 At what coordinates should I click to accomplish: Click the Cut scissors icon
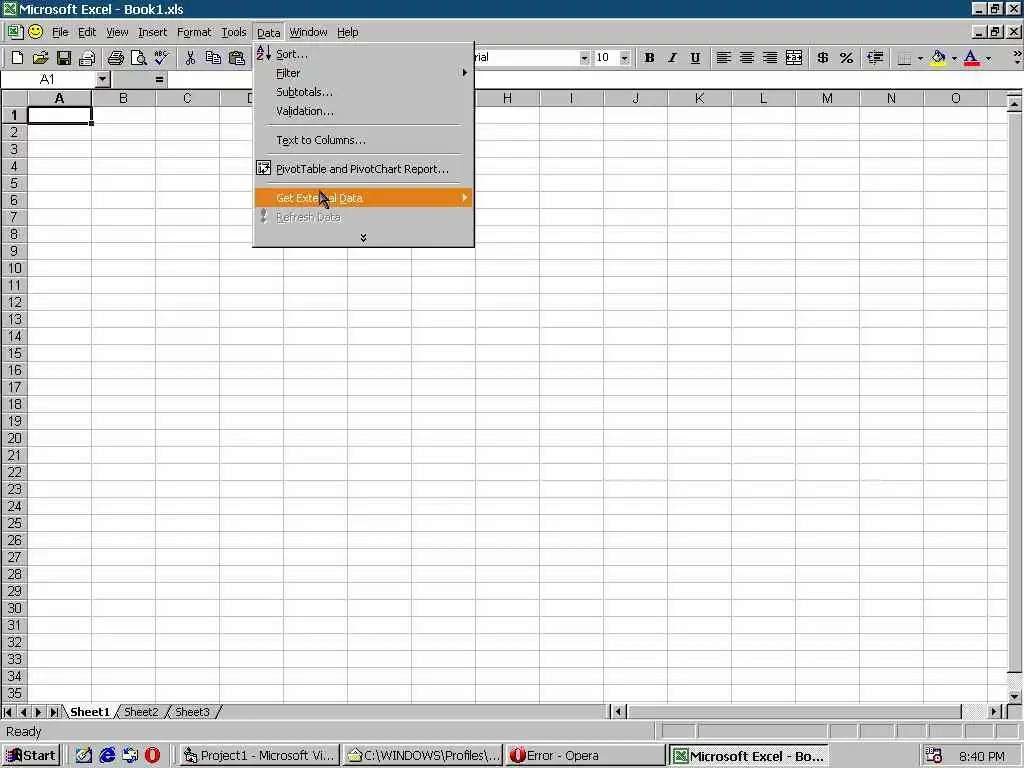tap(190, 58)
